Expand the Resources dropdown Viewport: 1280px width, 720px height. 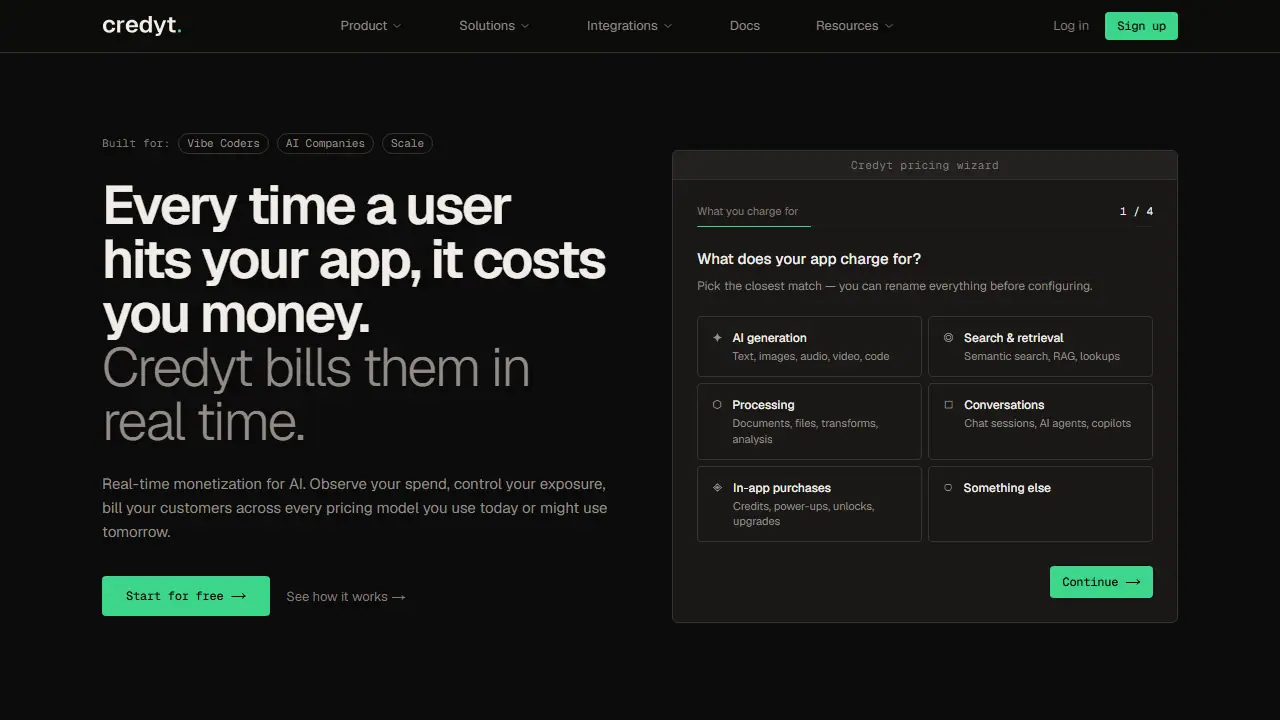tap(854, 26)
